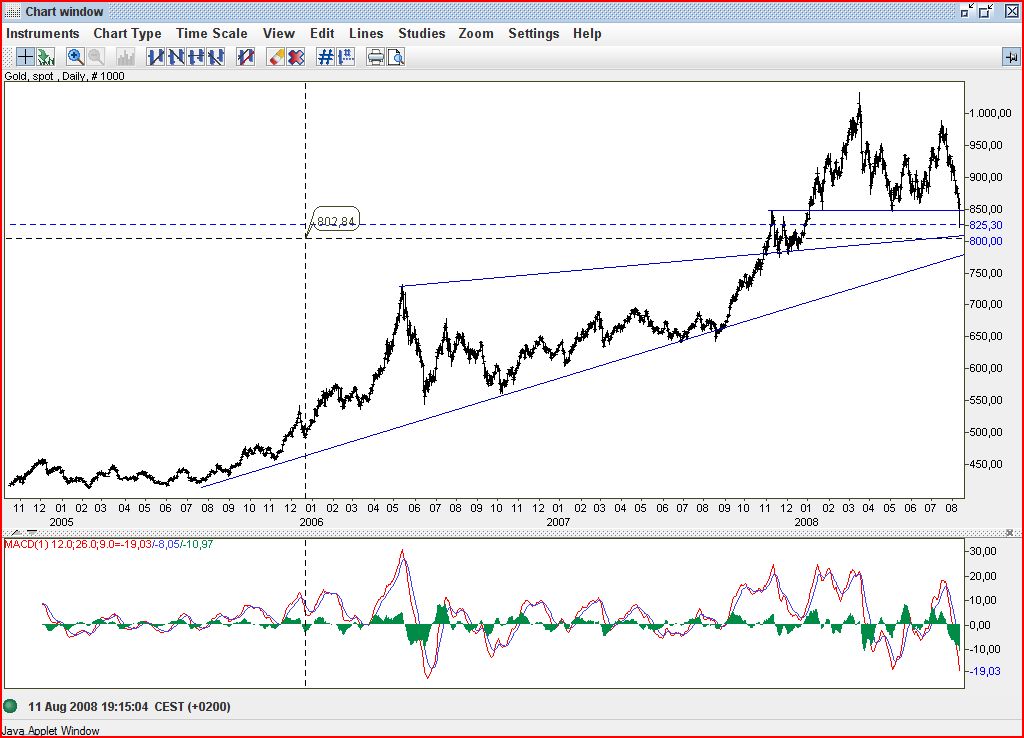
Task: Click the 2008 year label on time axis
Action: tap(806, 522)
